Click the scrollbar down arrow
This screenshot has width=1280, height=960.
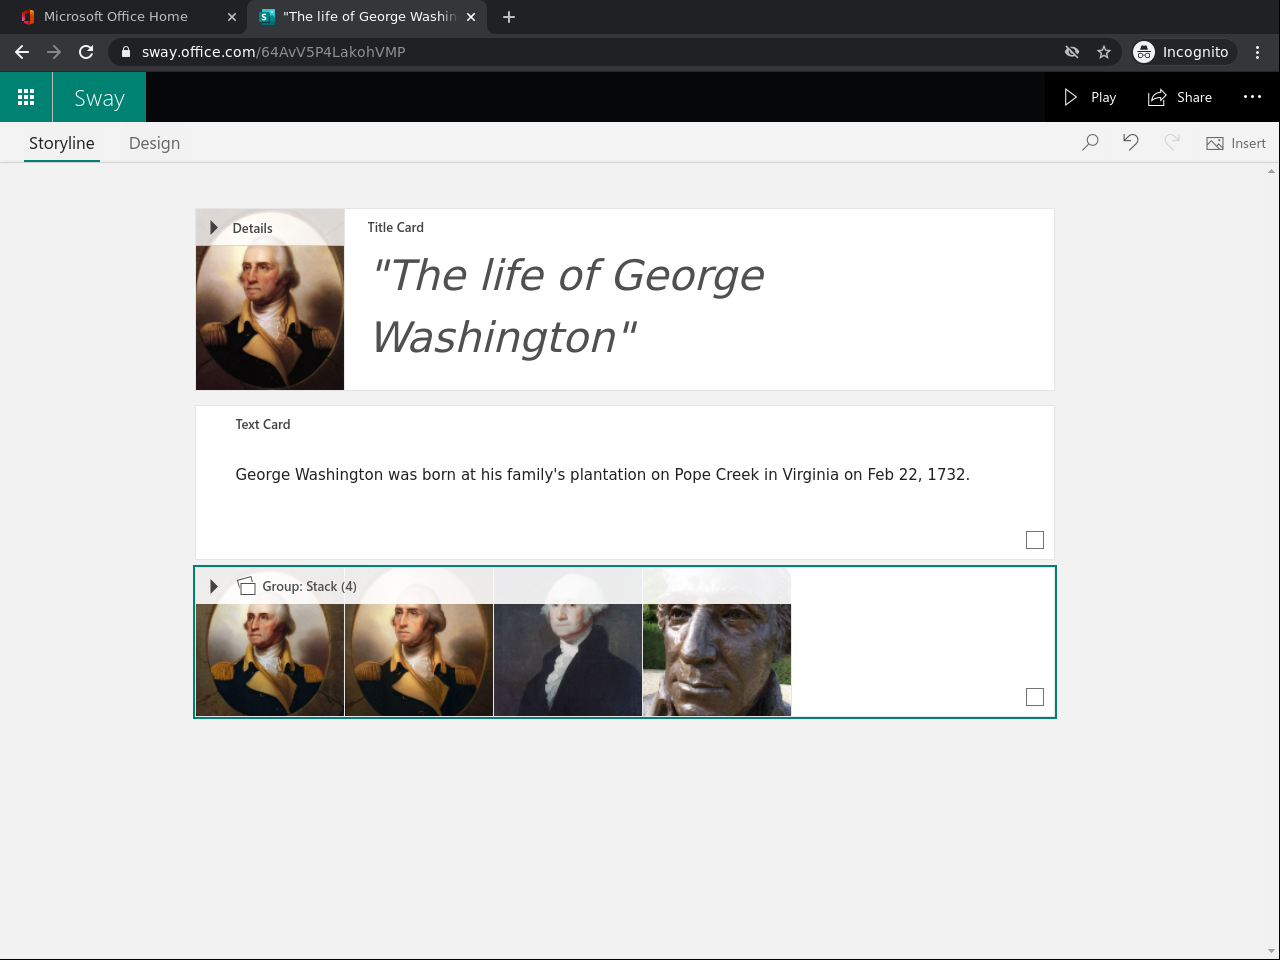pyautogui.click(x=1272, y=951)
